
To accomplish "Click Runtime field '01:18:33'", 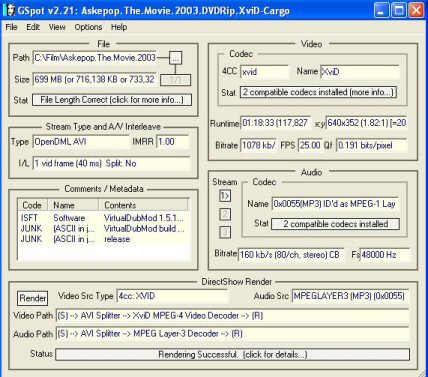I will pyautogui.click(x=276, y=123).
